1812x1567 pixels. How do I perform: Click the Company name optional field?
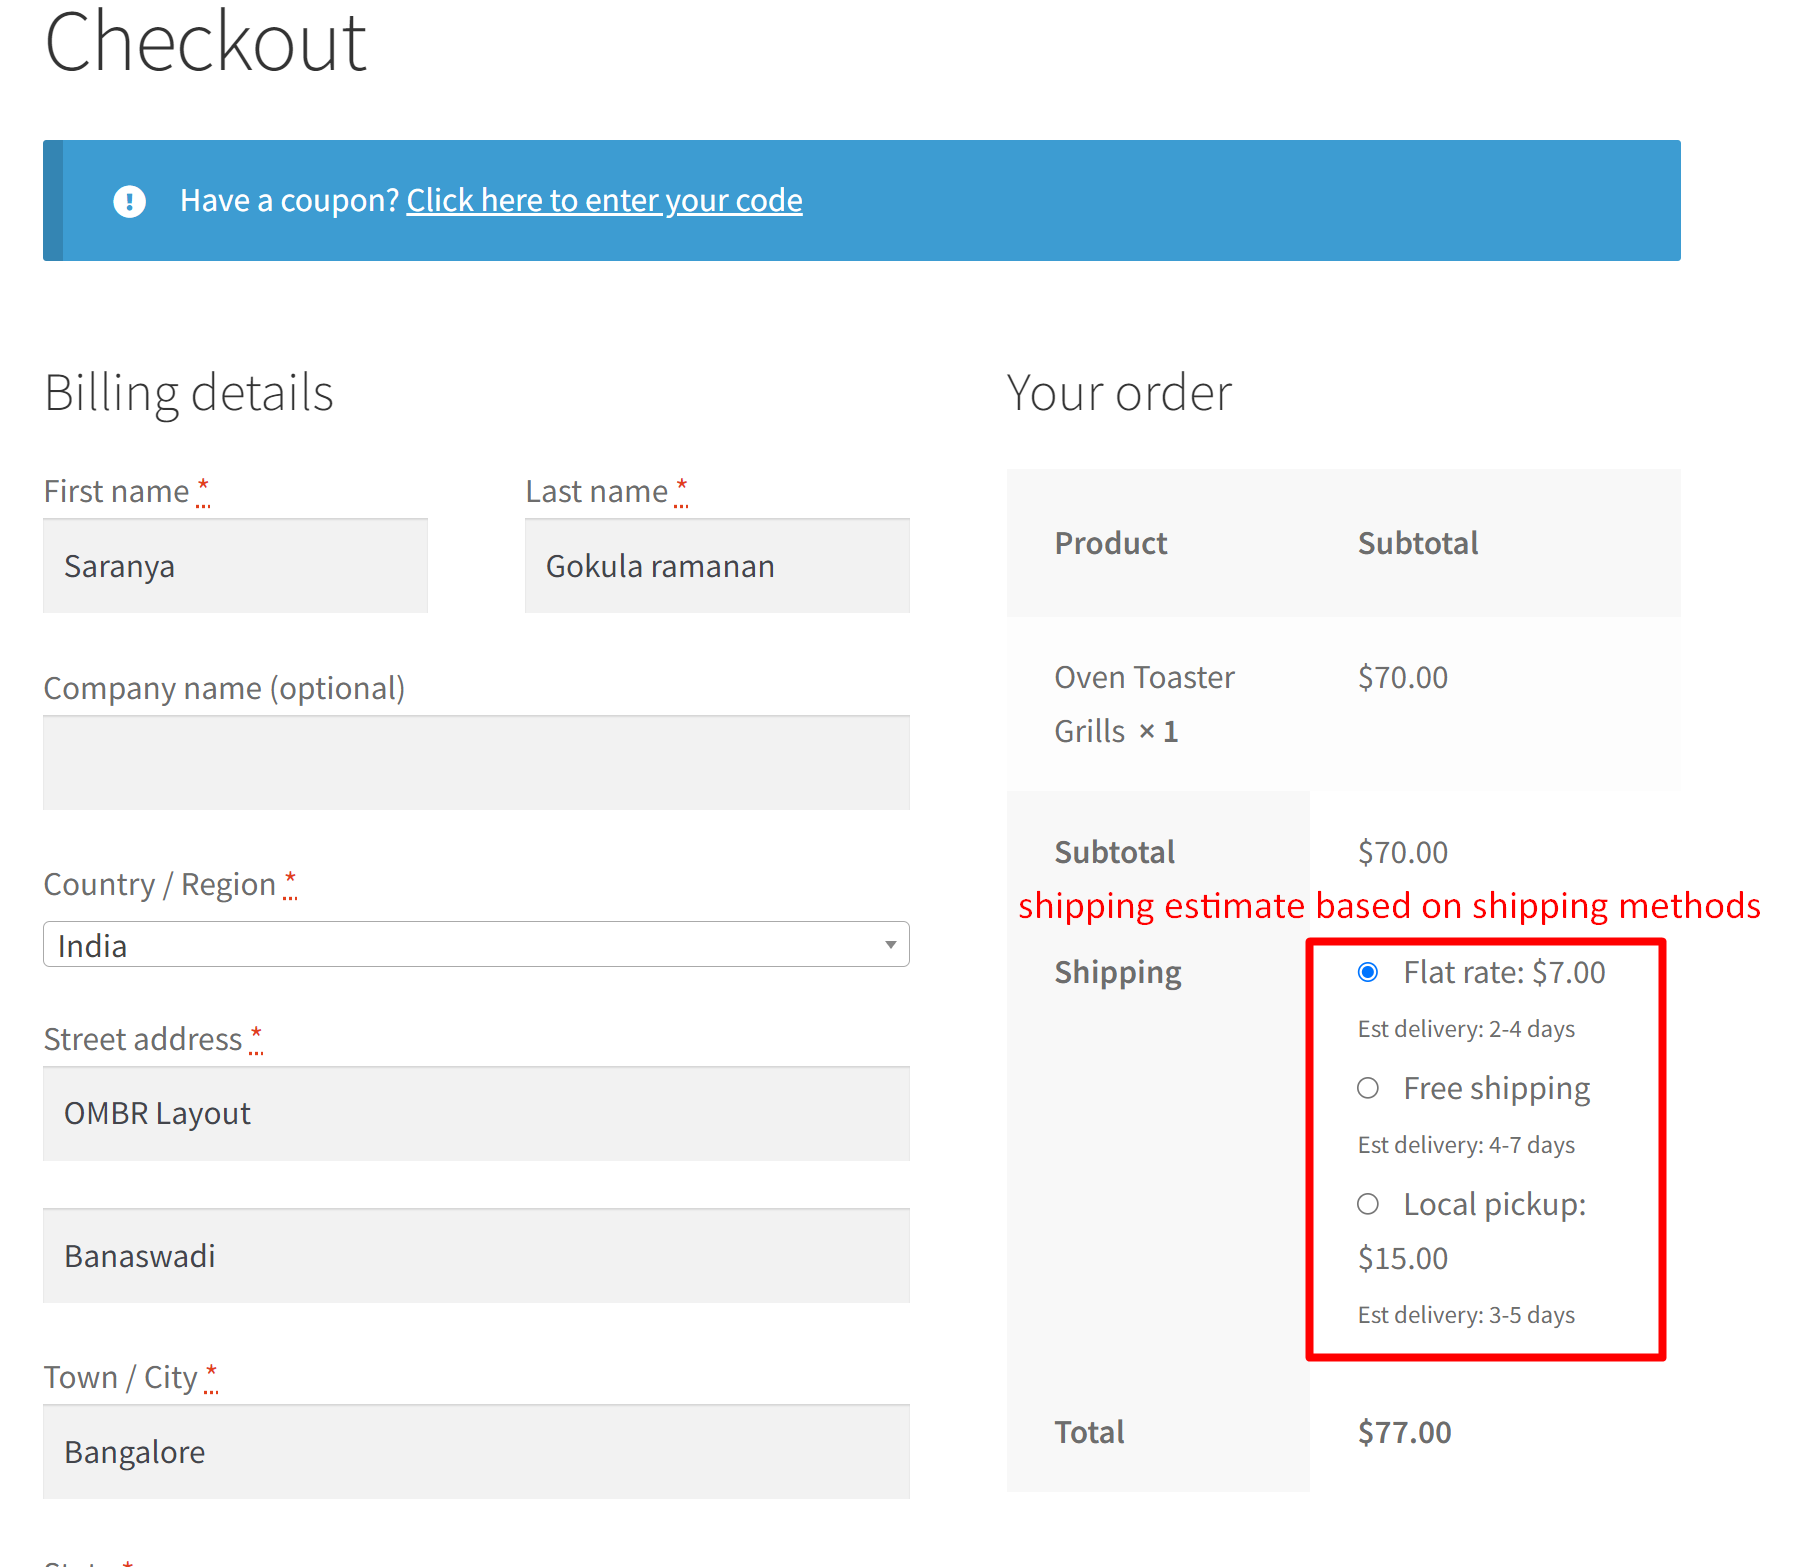476,762
